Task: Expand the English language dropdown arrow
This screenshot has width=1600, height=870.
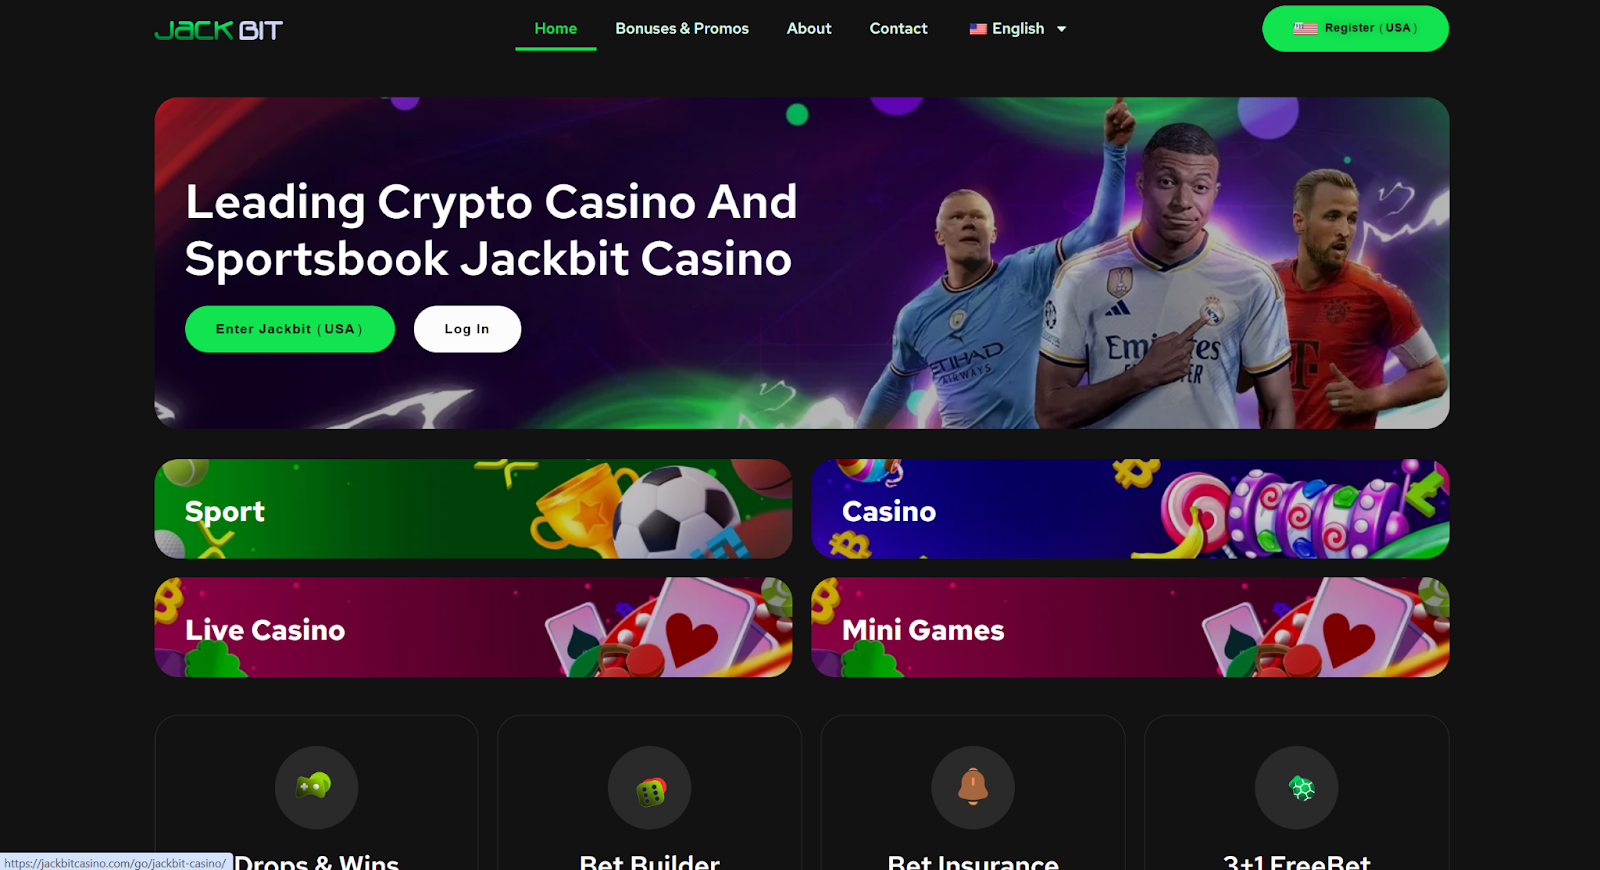Action: 1062,29
